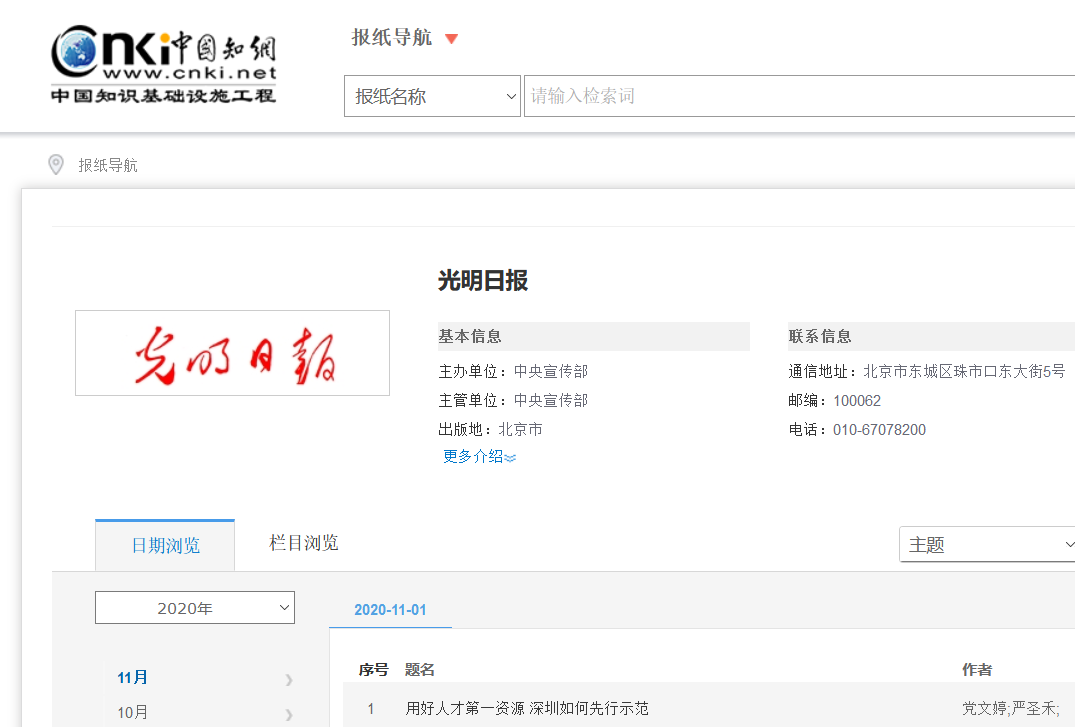Click the 光明日报 title heading

pos(483,281)
